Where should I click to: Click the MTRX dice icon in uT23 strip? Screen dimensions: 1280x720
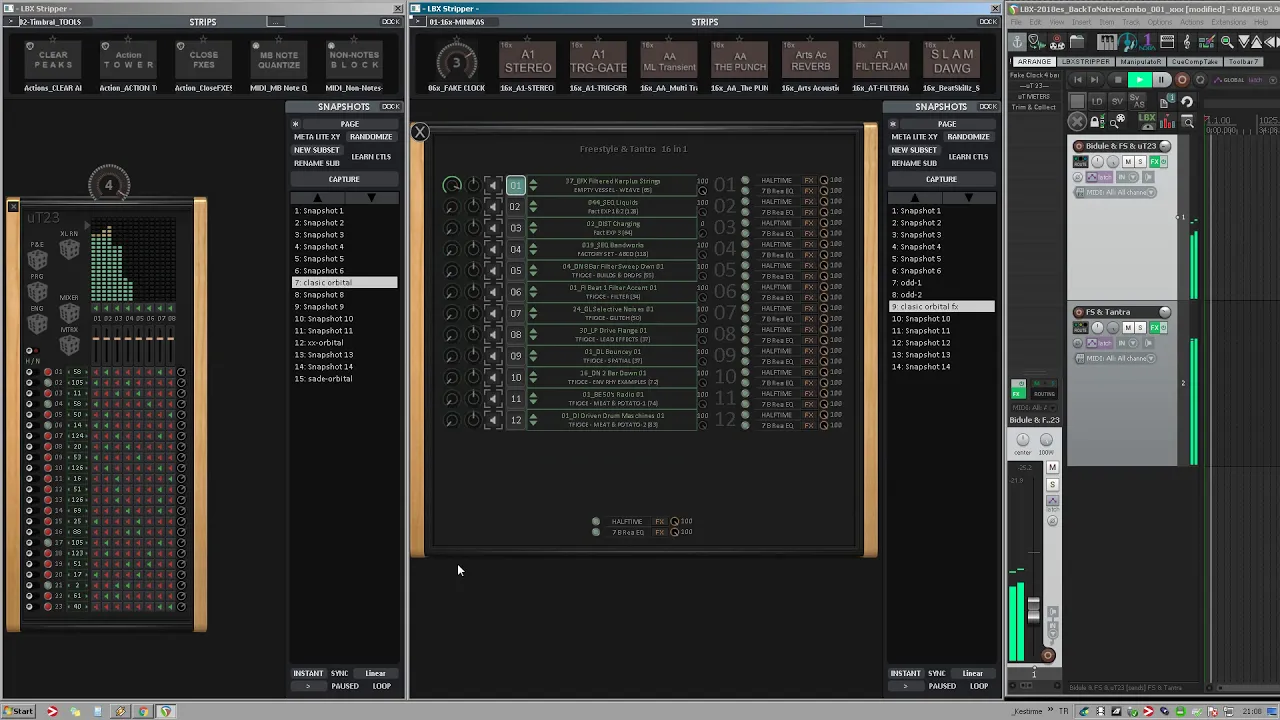coord(70,345)
